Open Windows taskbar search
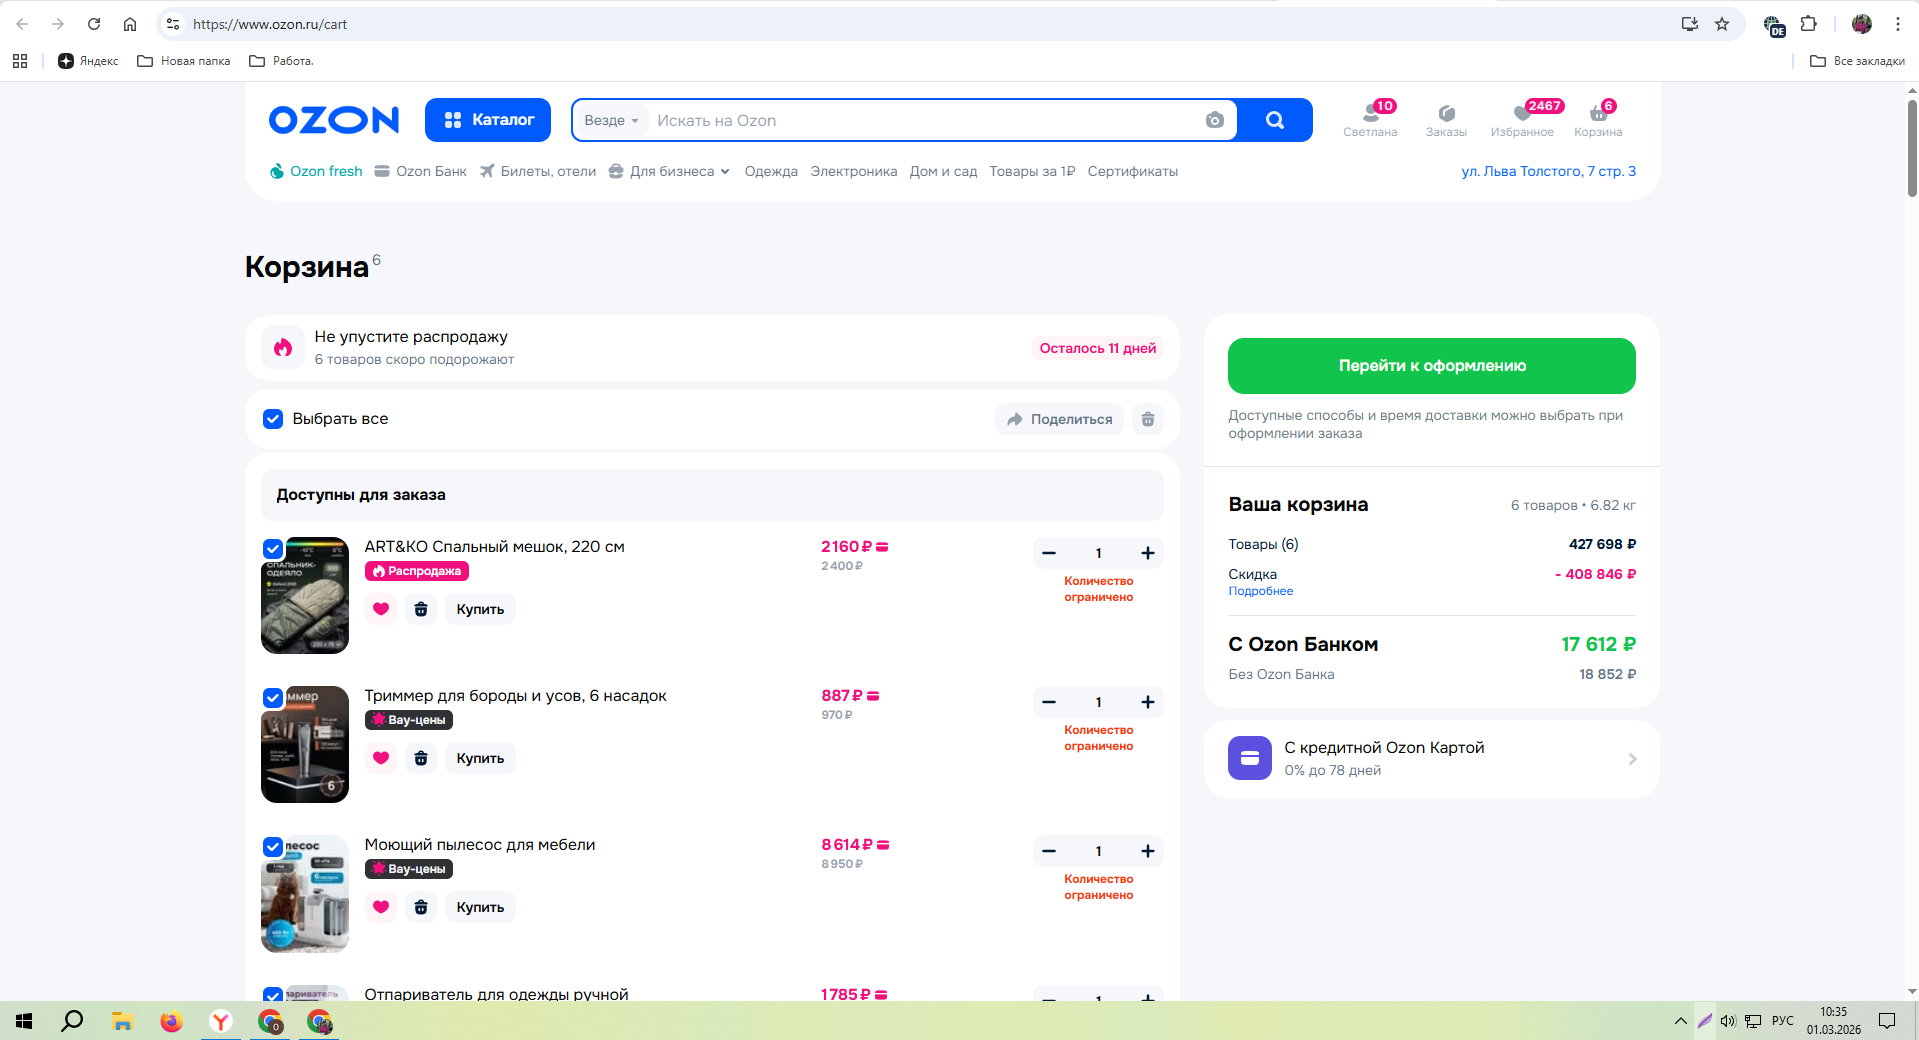 (x=72, y=1021)
